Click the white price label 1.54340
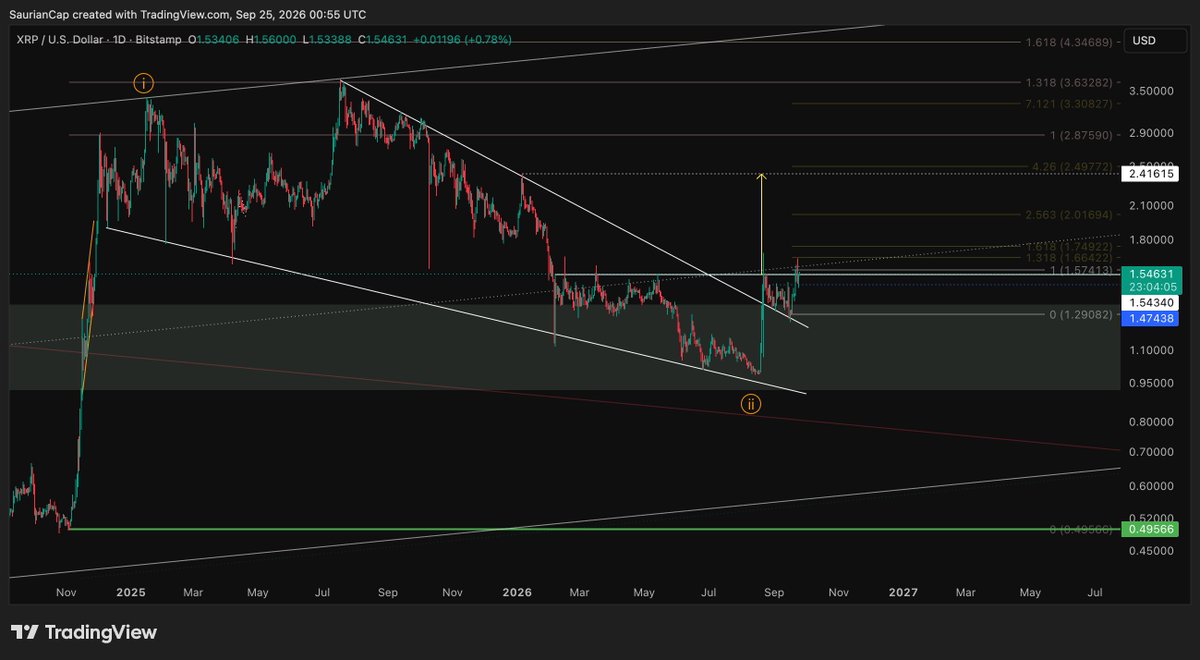 click(x=1152, y=302)
